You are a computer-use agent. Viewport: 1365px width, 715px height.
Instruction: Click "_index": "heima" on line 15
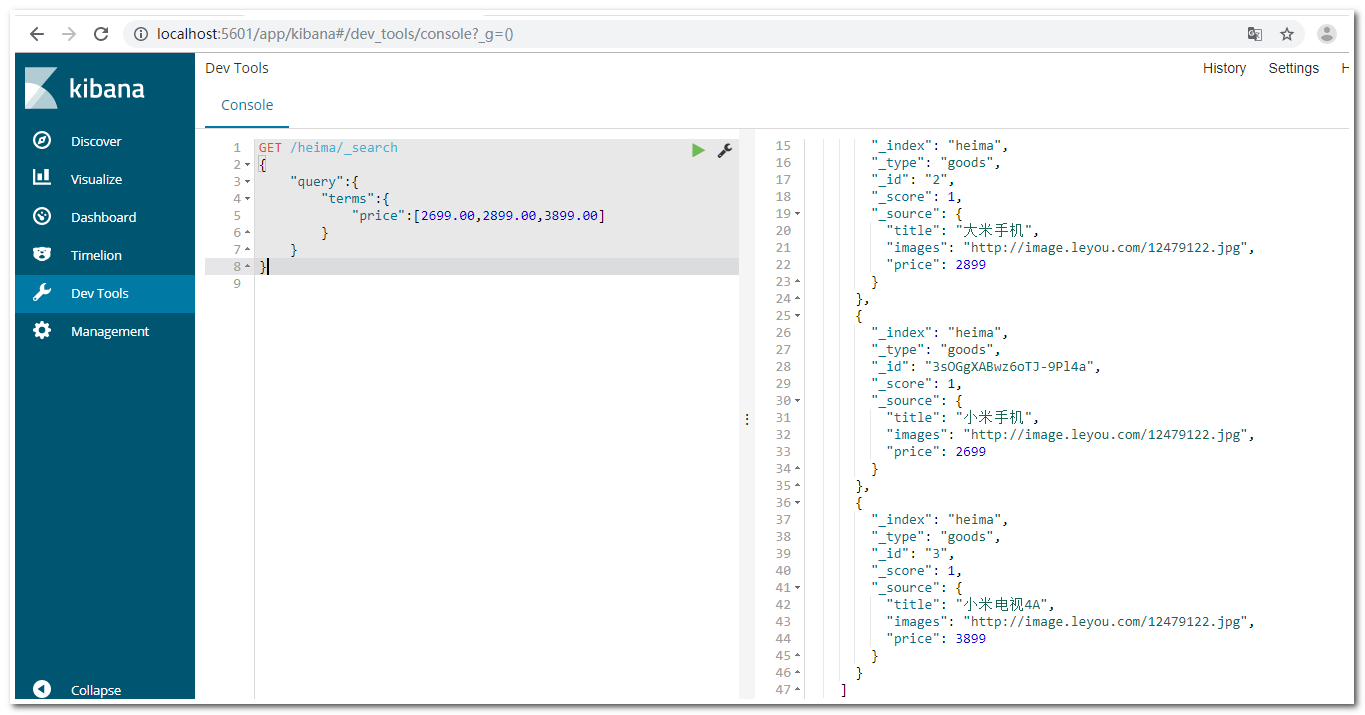pos(940,146)
